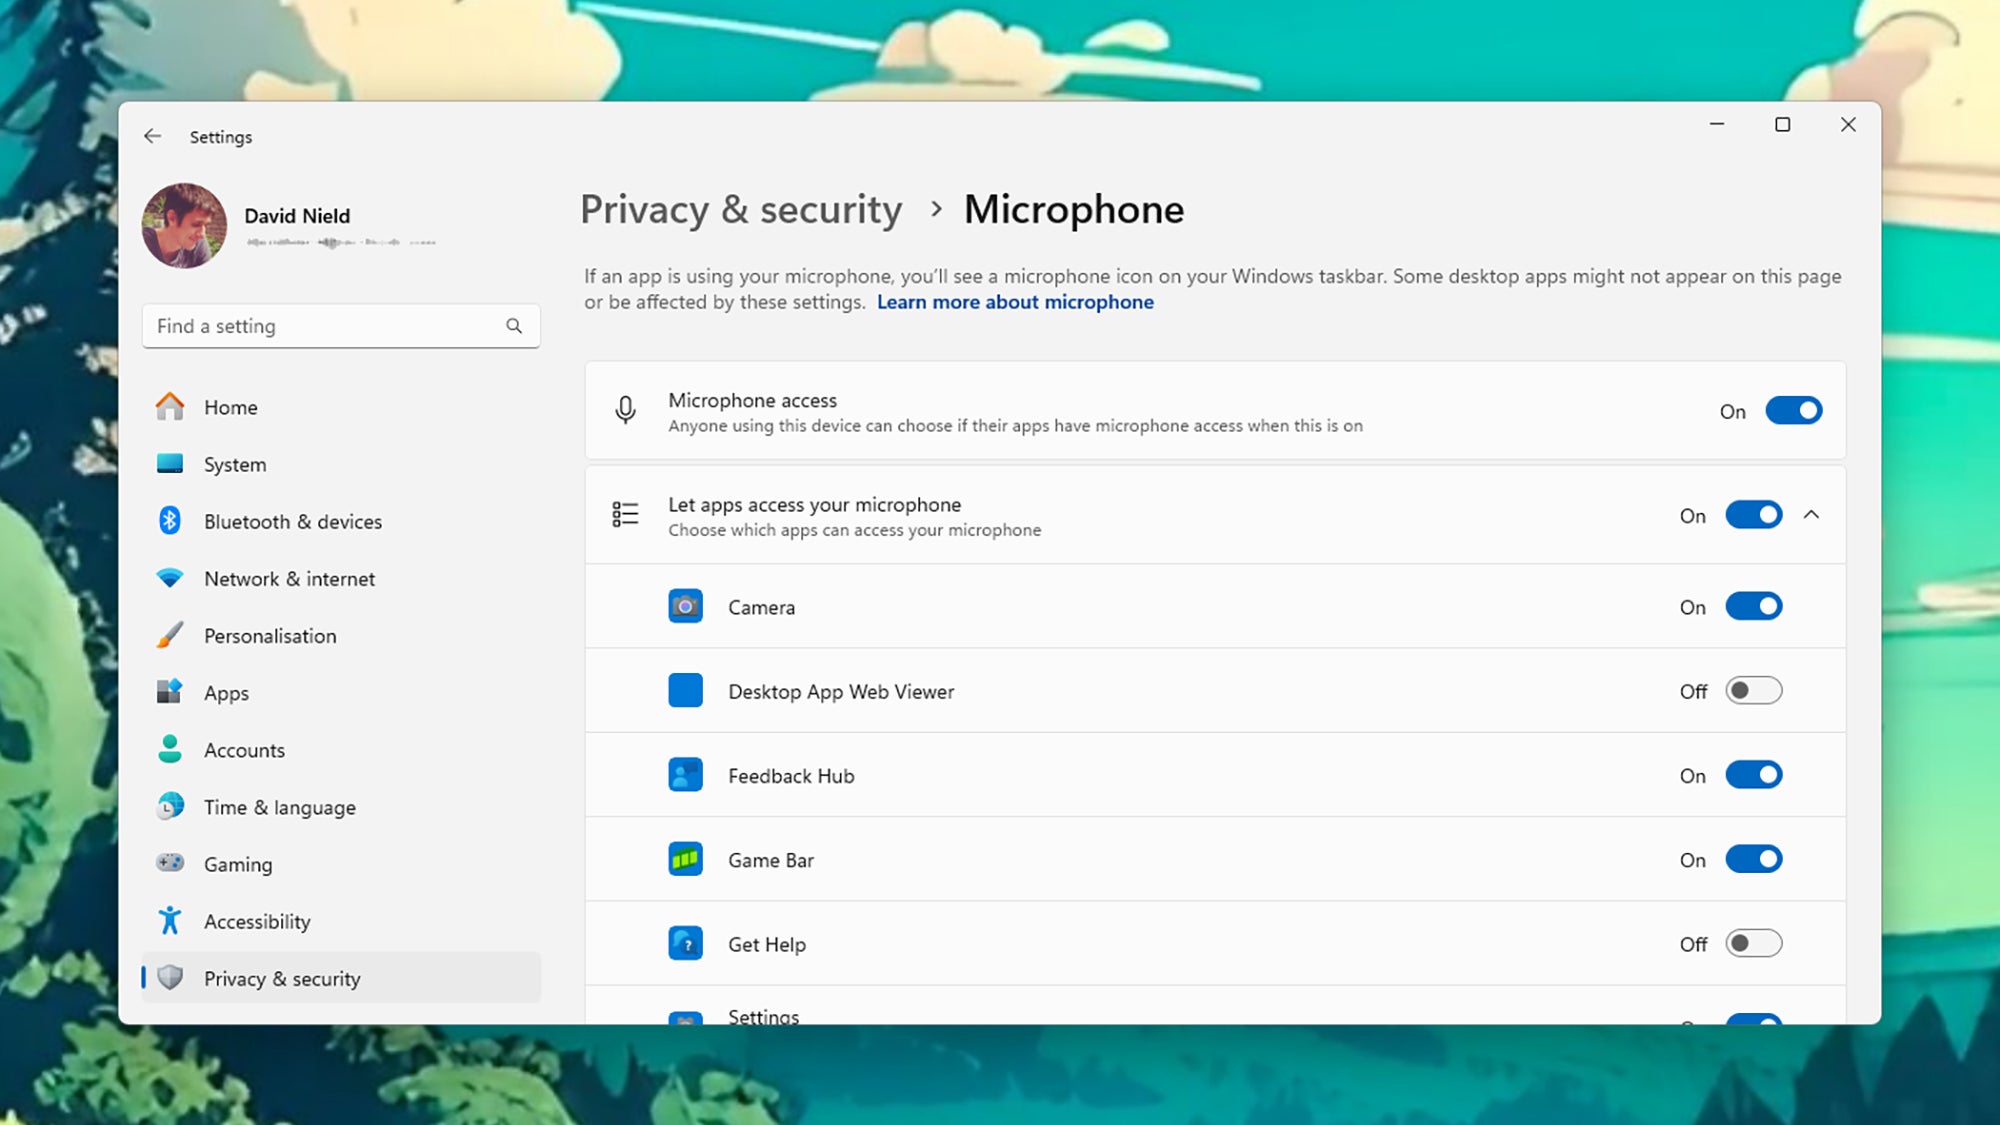Open the Home section icon in sidebar

click(x=170, y=407)
